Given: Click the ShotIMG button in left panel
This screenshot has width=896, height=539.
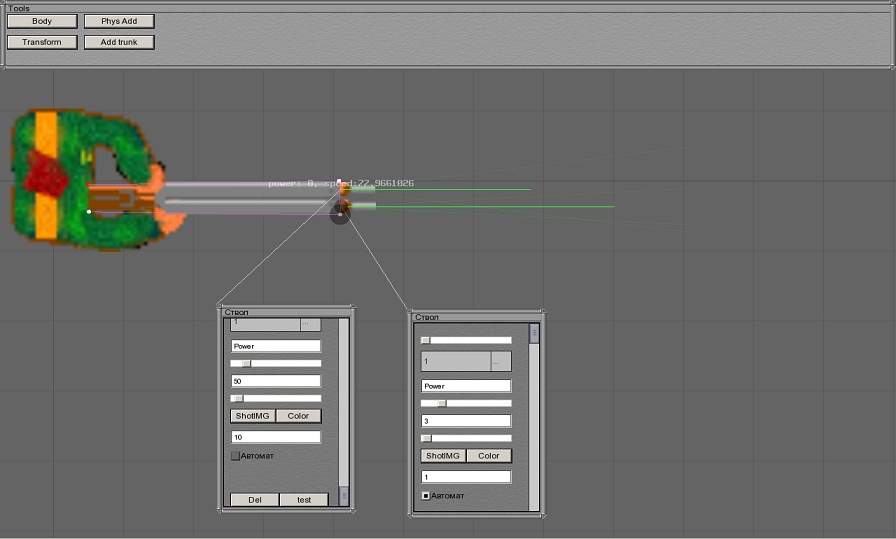Looking at the screenshot, I should [x=252, y=416].
